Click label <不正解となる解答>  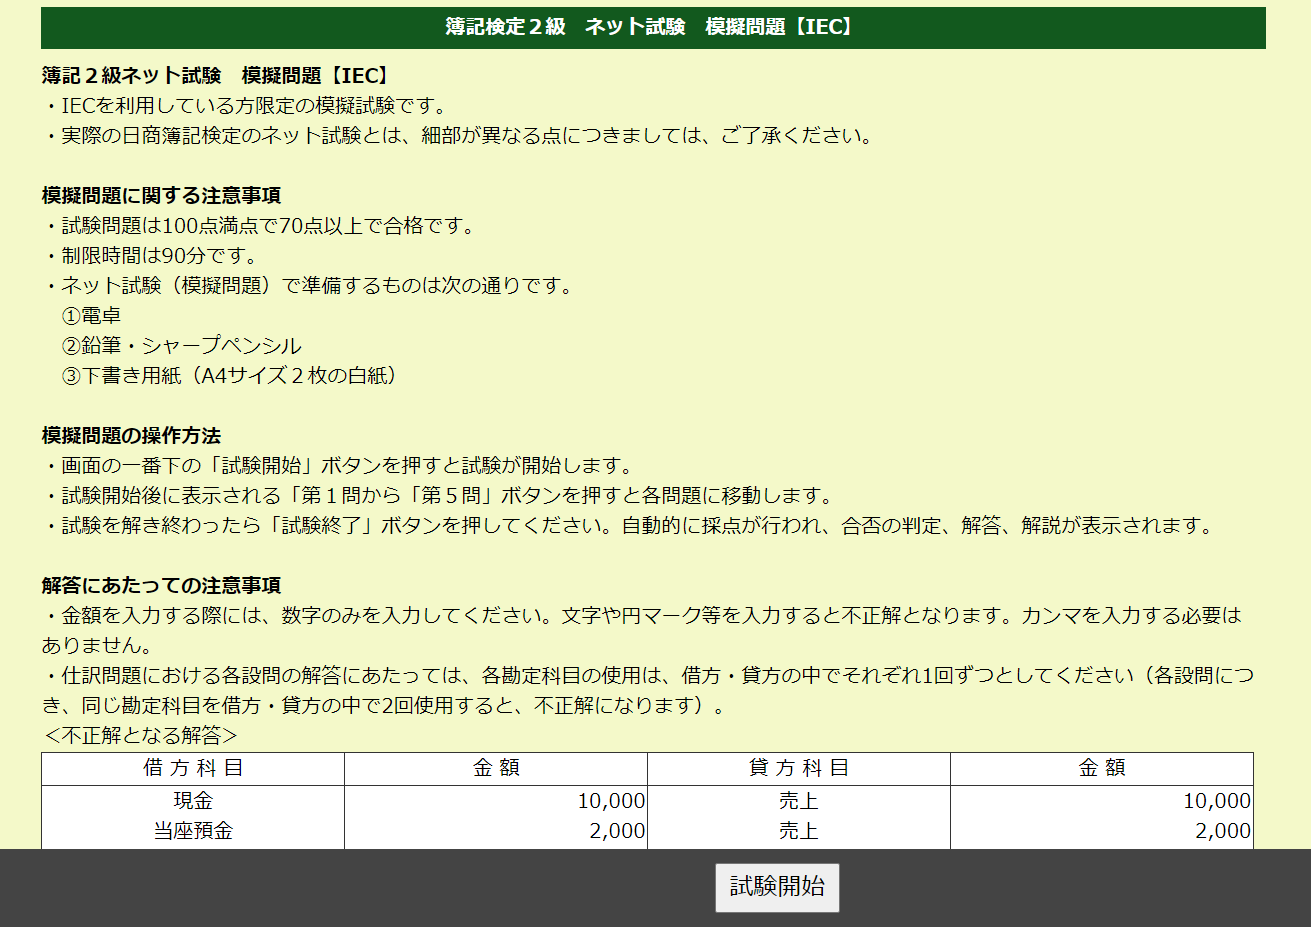tap(141, 736)
